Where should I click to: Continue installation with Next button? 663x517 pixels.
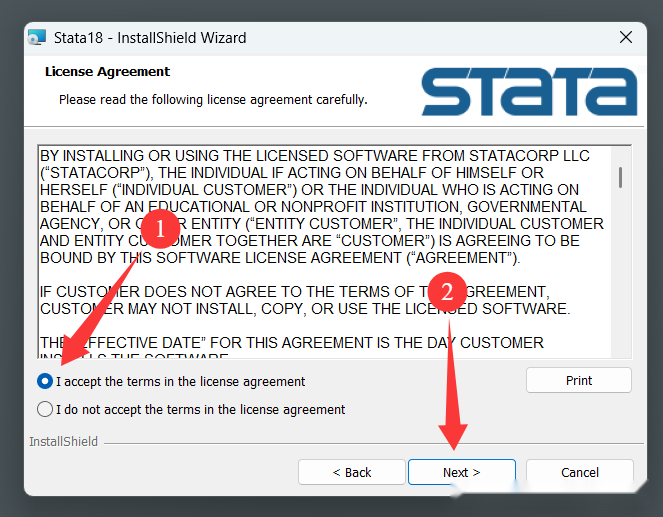click(x=462, y=472)
